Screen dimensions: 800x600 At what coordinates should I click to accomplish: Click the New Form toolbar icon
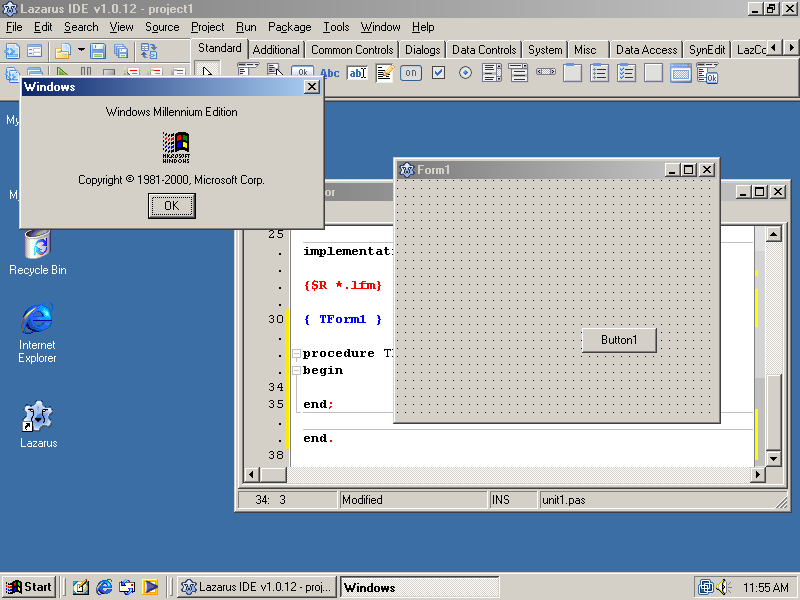pyautogui.click(x=34, y=51)
